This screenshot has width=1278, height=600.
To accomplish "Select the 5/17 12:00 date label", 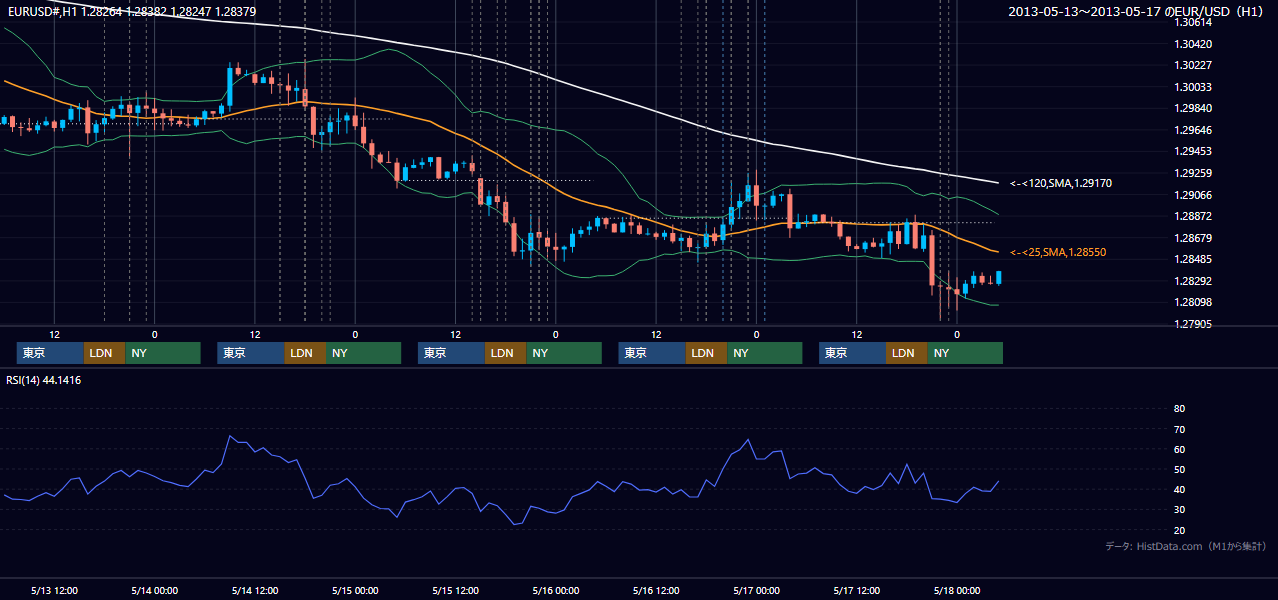I will click(857, 590).
